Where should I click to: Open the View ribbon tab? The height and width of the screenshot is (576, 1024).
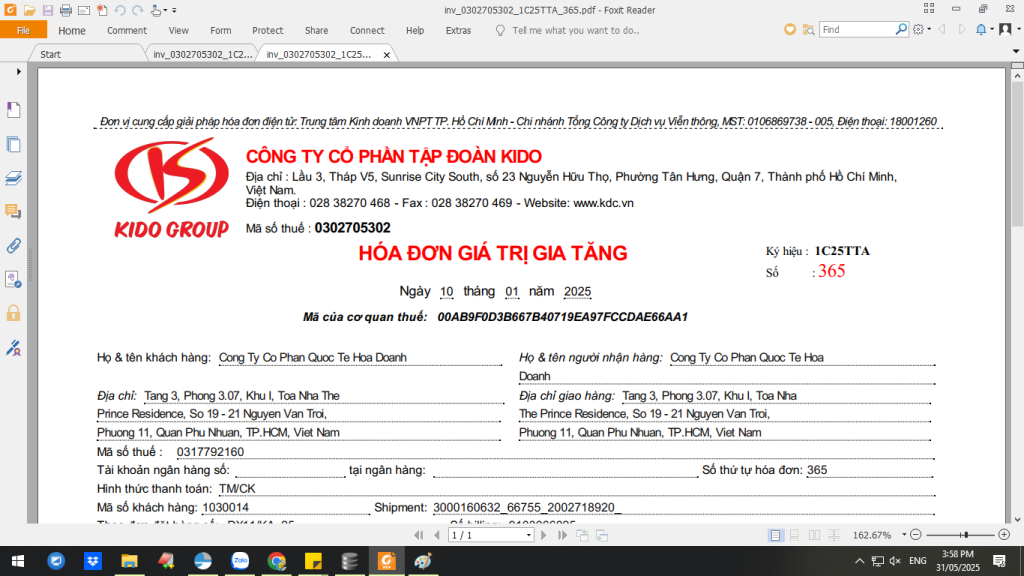[x=178, y=30]
